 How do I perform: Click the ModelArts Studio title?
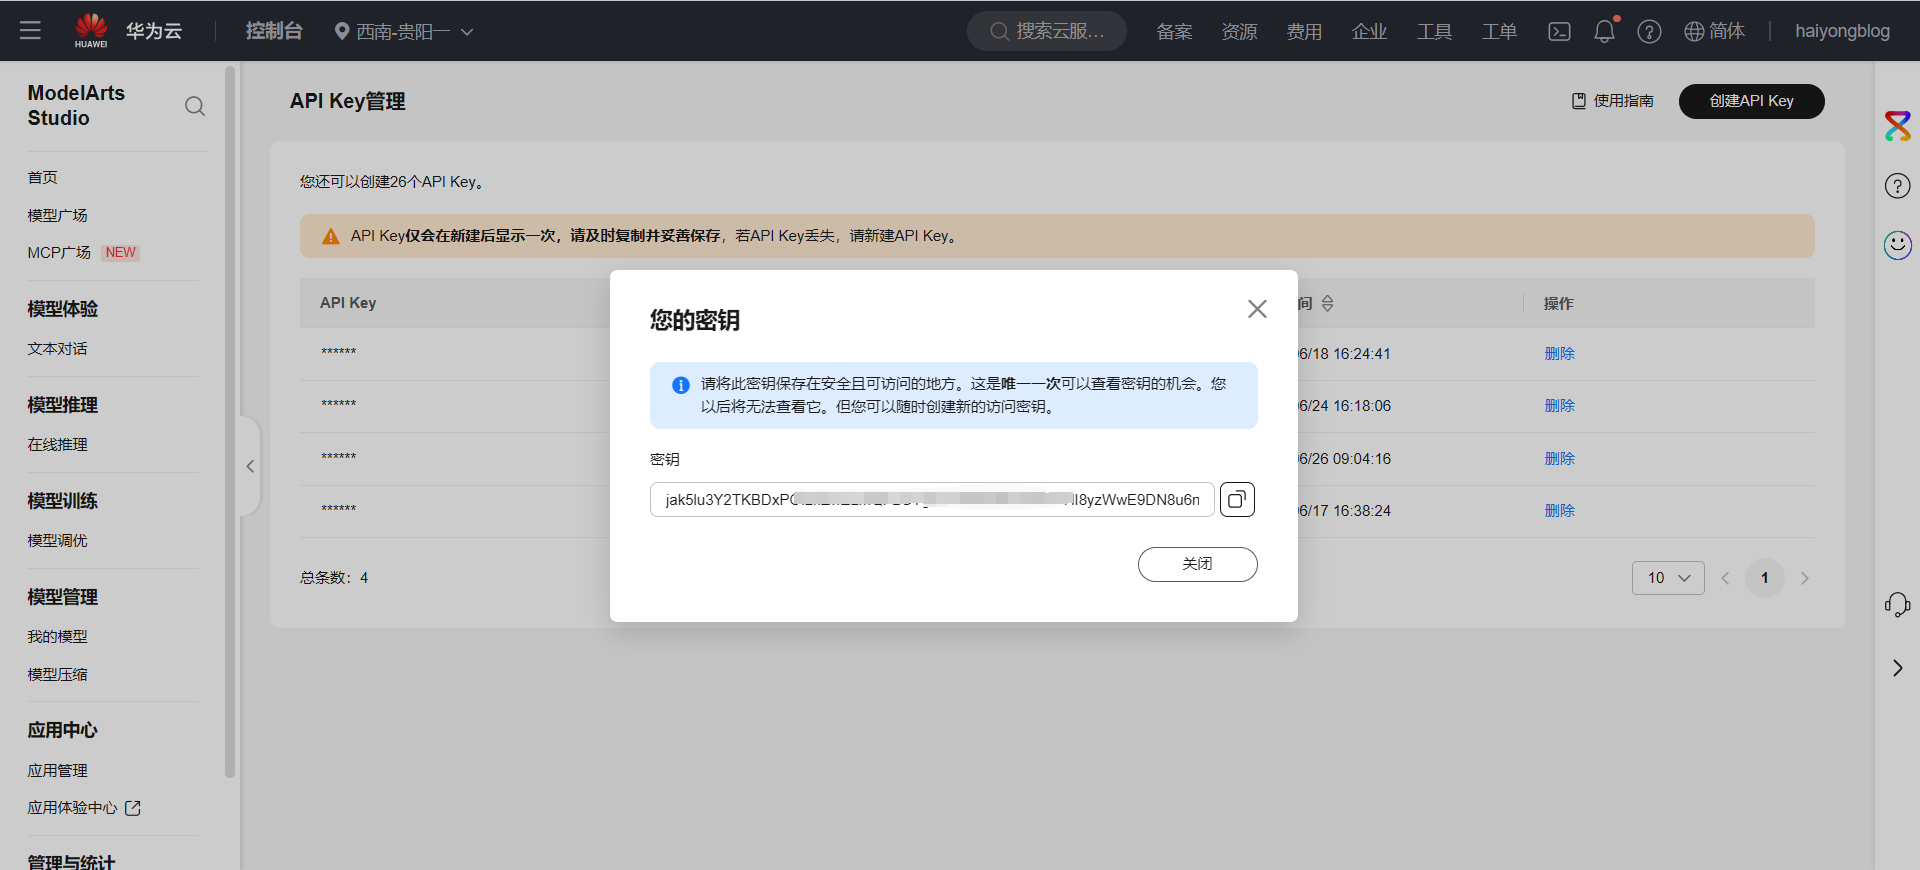[x=76, y=105]
